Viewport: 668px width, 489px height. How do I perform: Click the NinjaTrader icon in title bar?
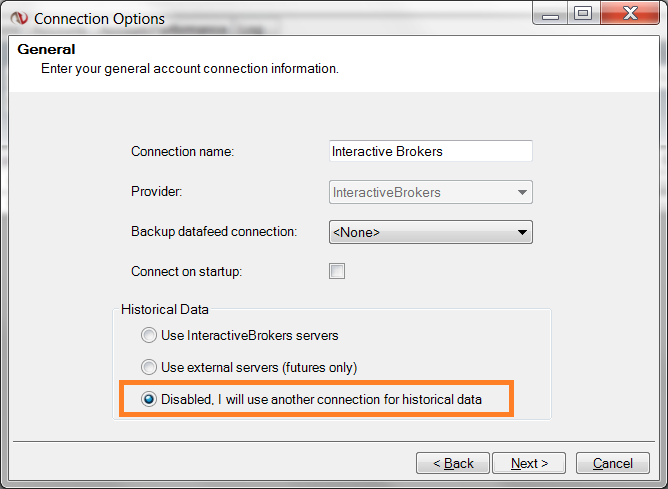(x=19, y=18)
